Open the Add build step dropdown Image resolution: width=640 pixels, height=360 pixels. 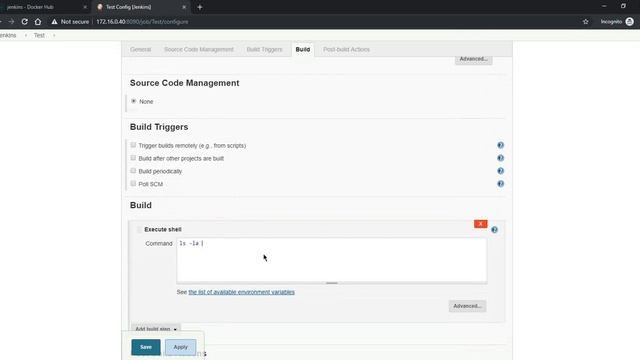tap(156, 329)
